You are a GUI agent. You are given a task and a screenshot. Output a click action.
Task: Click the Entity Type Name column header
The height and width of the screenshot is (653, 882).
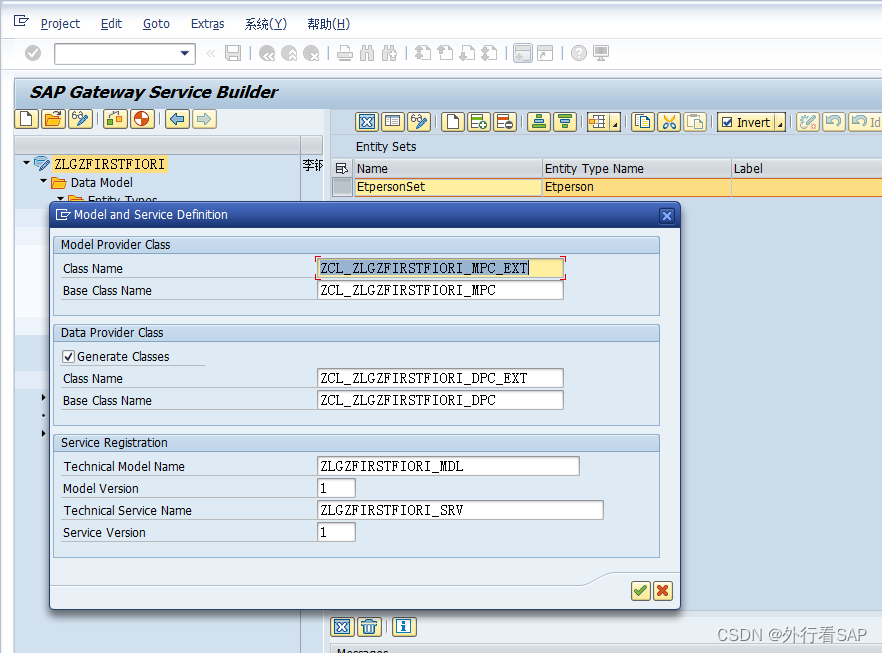tap(637, 169)
